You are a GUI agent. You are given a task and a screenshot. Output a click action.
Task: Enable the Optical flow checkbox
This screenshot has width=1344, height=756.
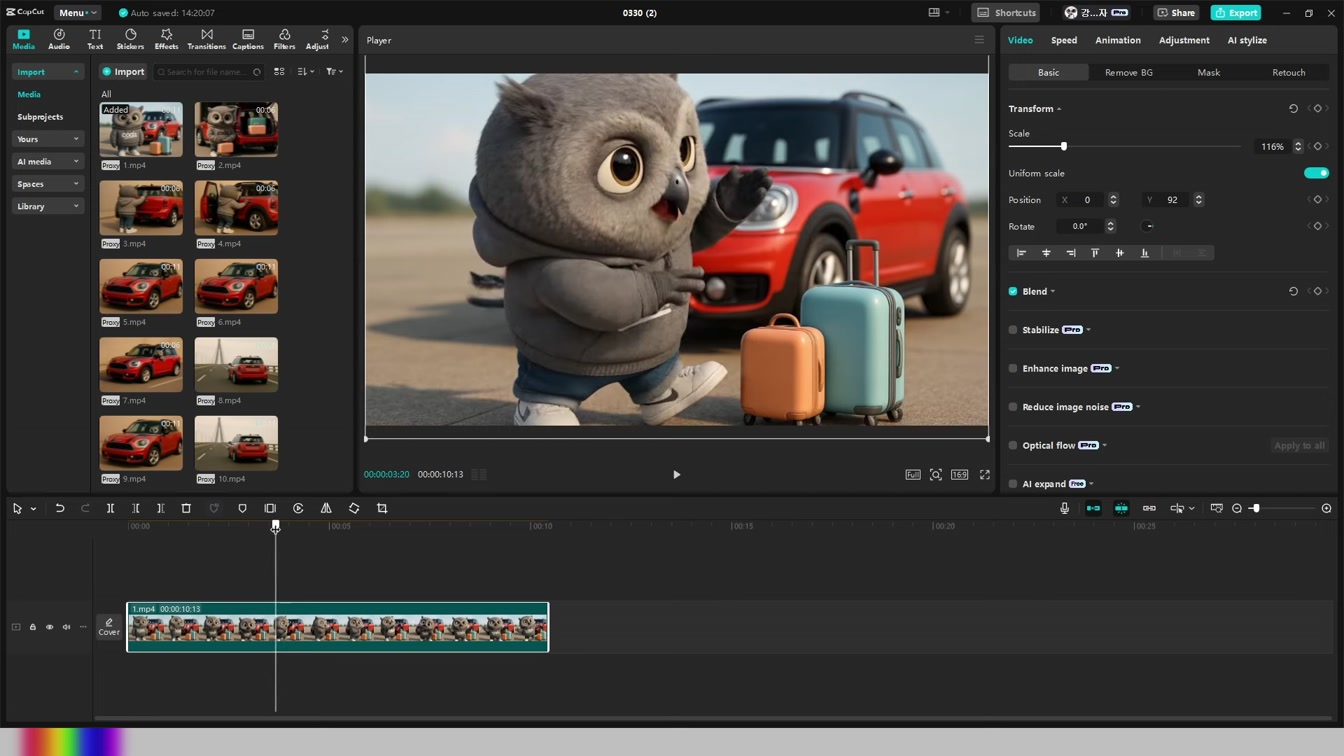coord(1013,446)
